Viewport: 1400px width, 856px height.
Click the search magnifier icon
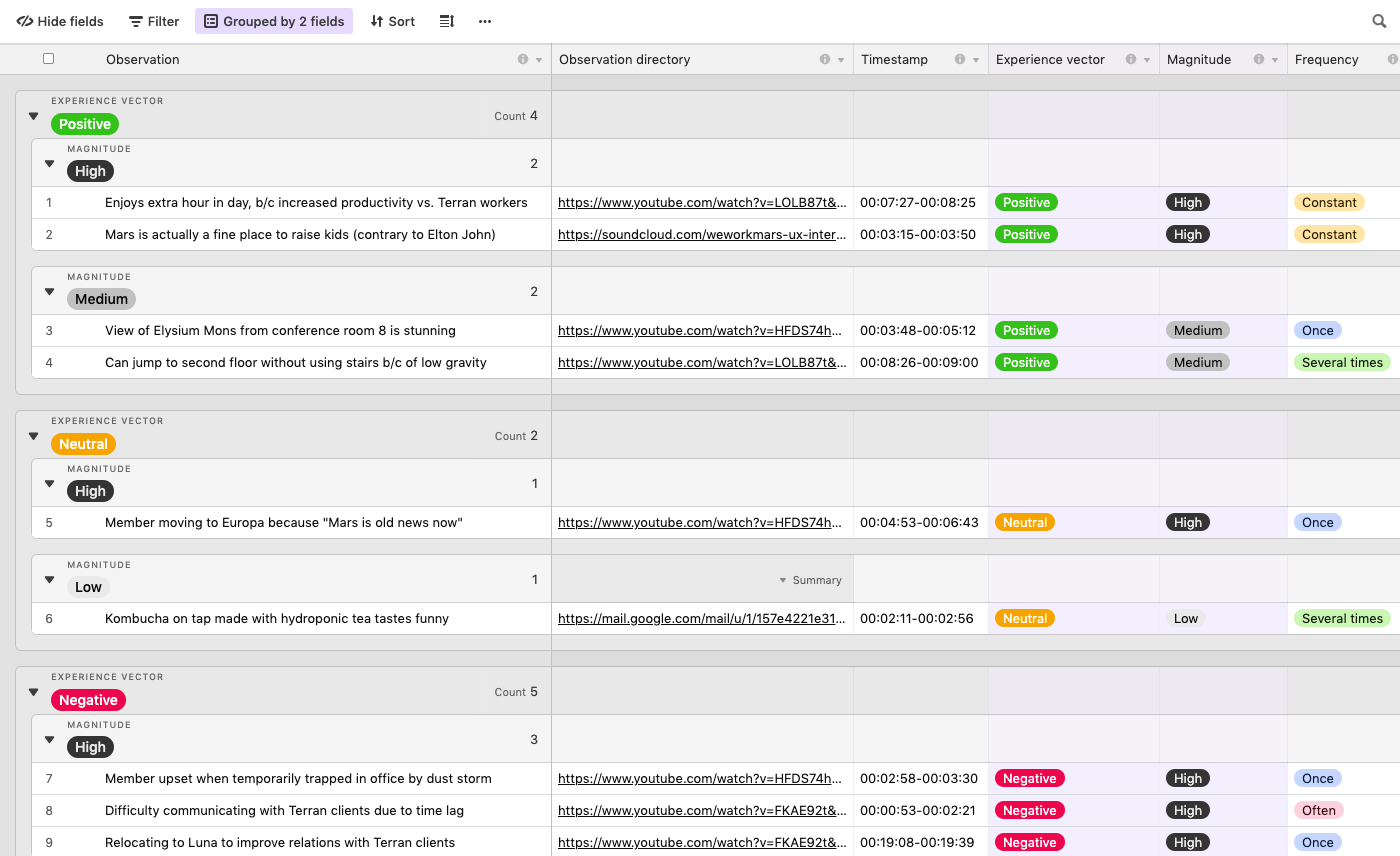(1379, 21)
